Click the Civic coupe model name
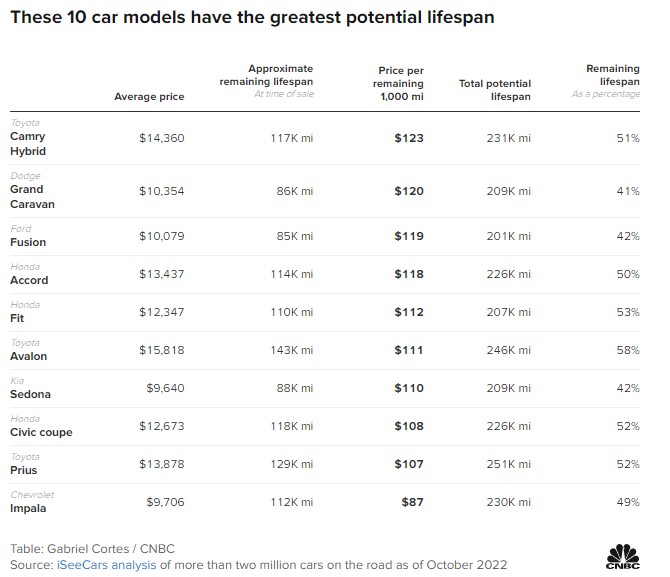670x577 pixels. pos(41,432)
